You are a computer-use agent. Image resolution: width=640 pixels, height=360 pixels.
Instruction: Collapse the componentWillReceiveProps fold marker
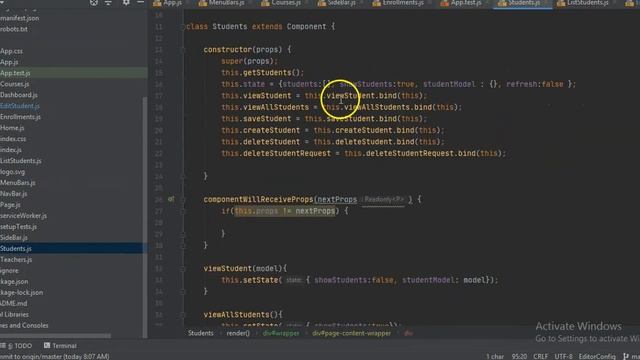point(183,200)
